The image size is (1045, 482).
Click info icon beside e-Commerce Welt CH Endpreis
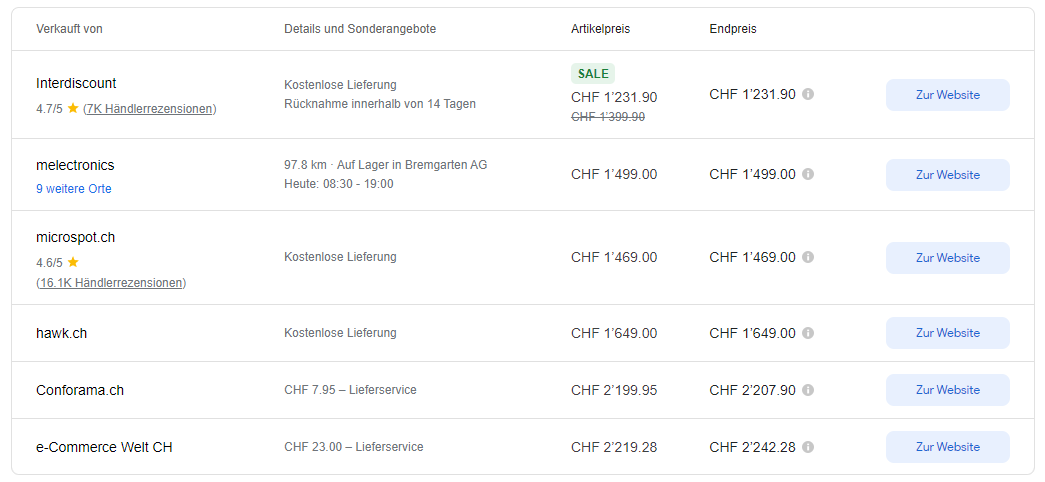[808, 447]
